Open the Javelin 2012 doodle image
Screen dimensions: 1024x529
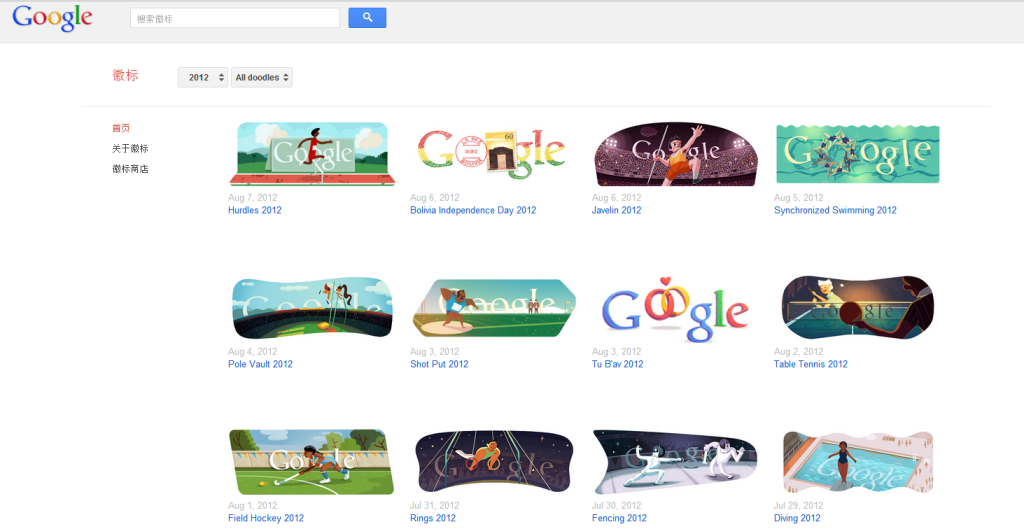(676, 154)
